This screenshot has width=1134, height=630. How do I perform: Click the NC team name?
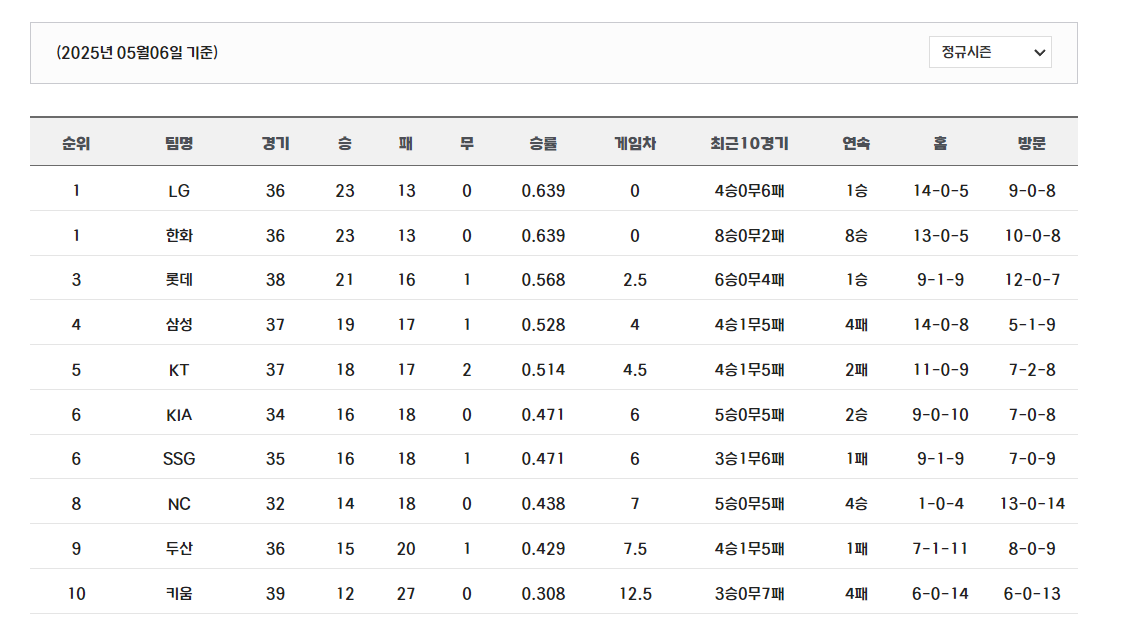pyautogui.click(x=179, y=503)
